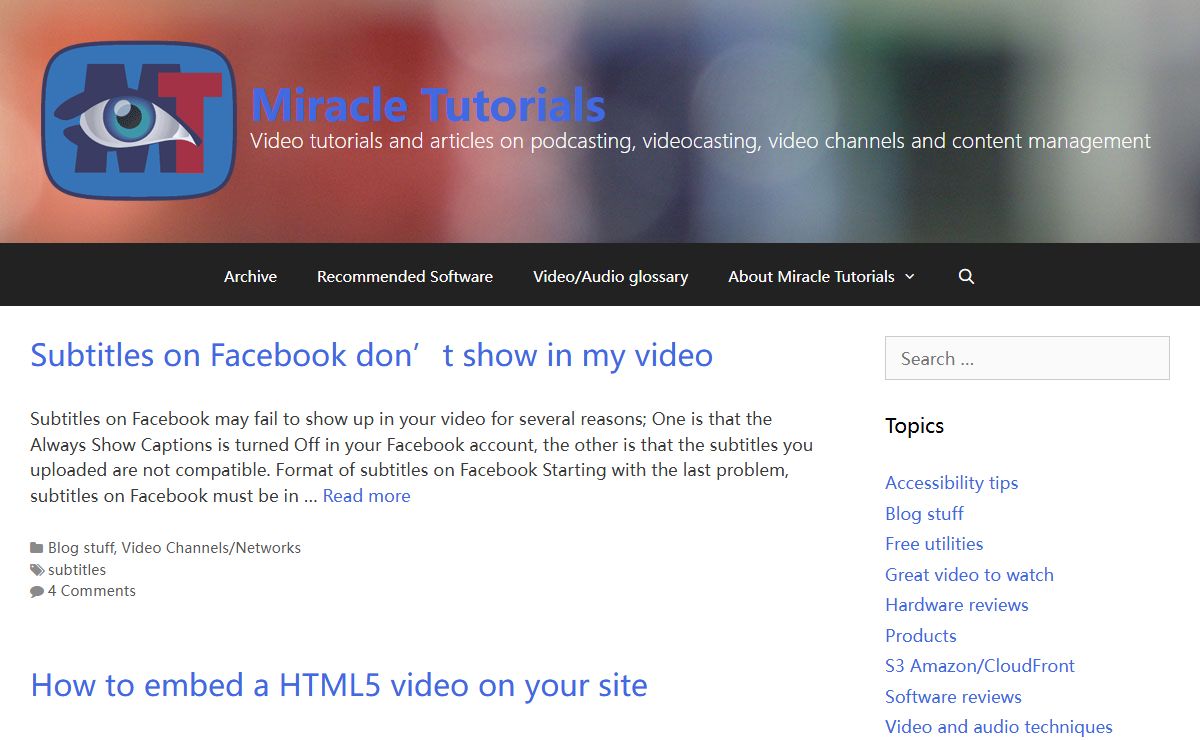Open Great video to watch topic

click(969, 575)
